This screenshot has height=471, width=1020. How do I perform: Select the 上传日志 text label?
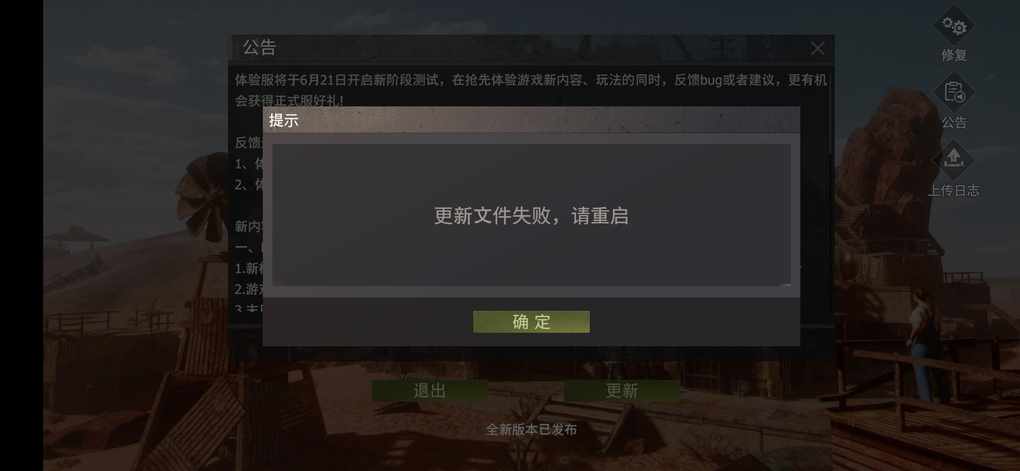(954, 191)
